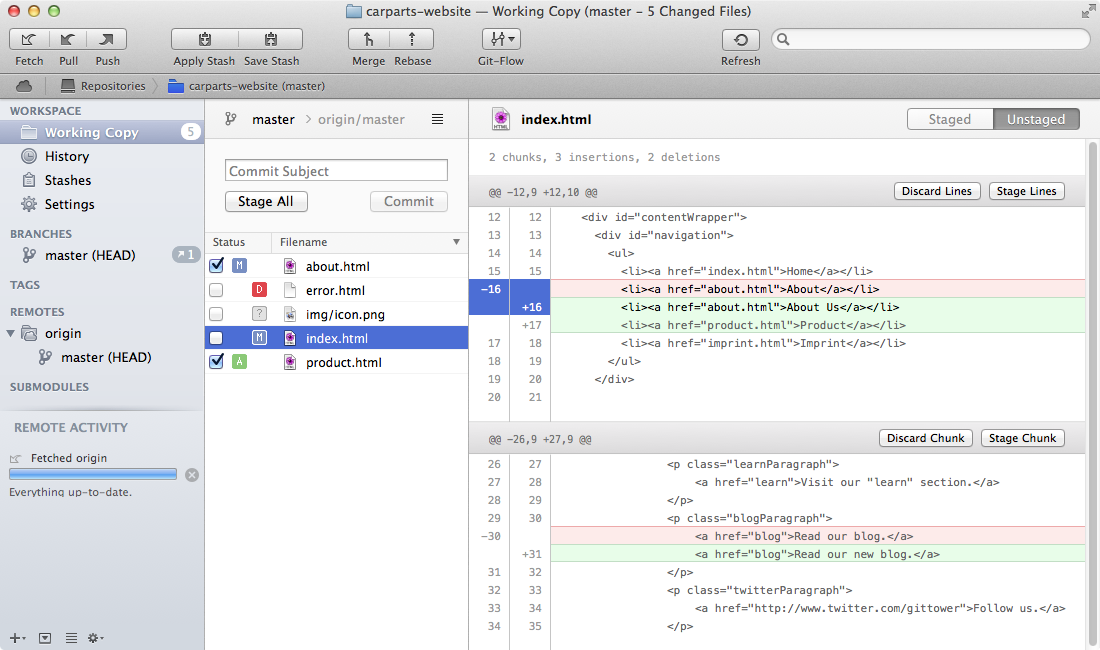Click the archive box icon at sidebar bottom

pyautogui.click(x=45, y=638)
